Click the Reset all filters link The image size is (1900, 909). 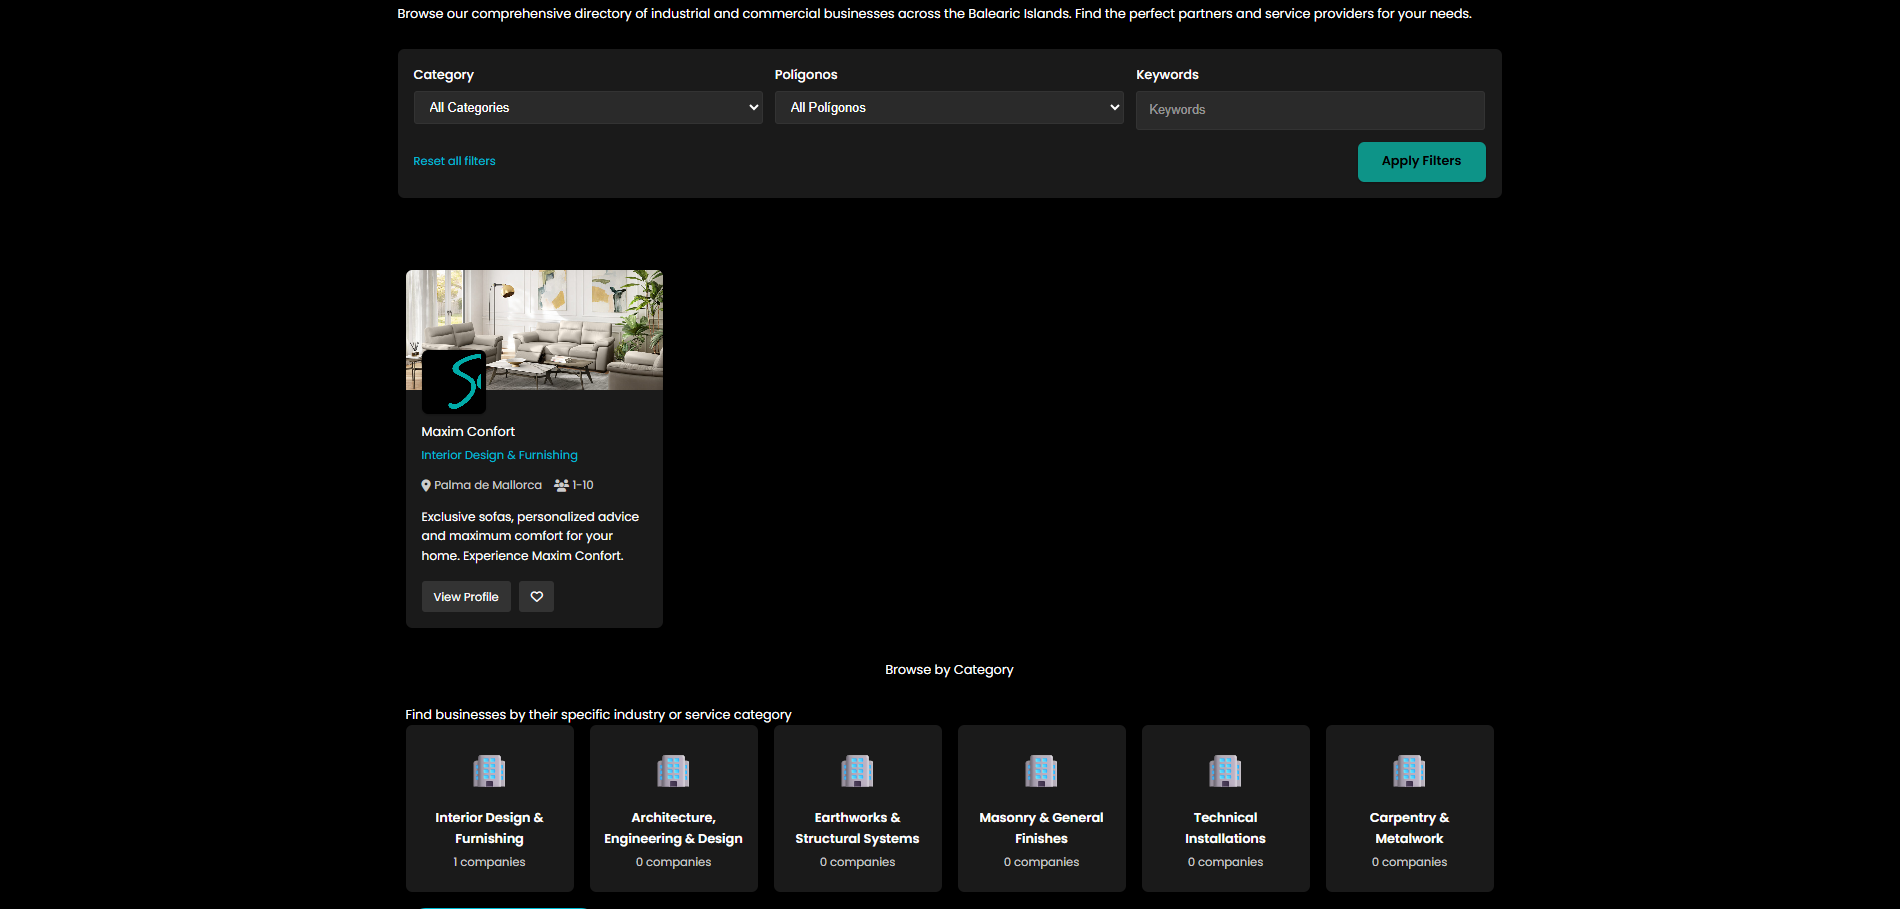(x=454, y=161)
